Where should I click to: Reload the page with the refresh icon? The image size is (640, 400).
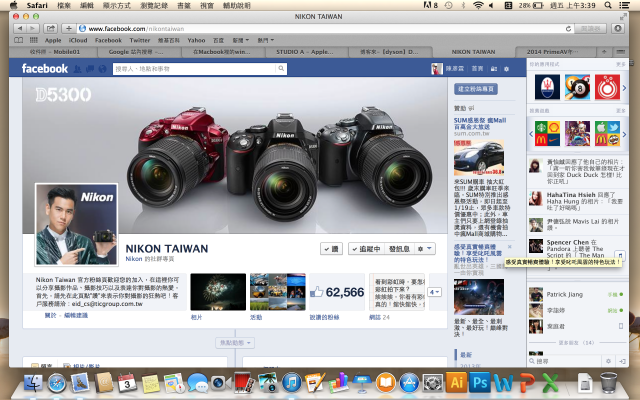(568, 29)
